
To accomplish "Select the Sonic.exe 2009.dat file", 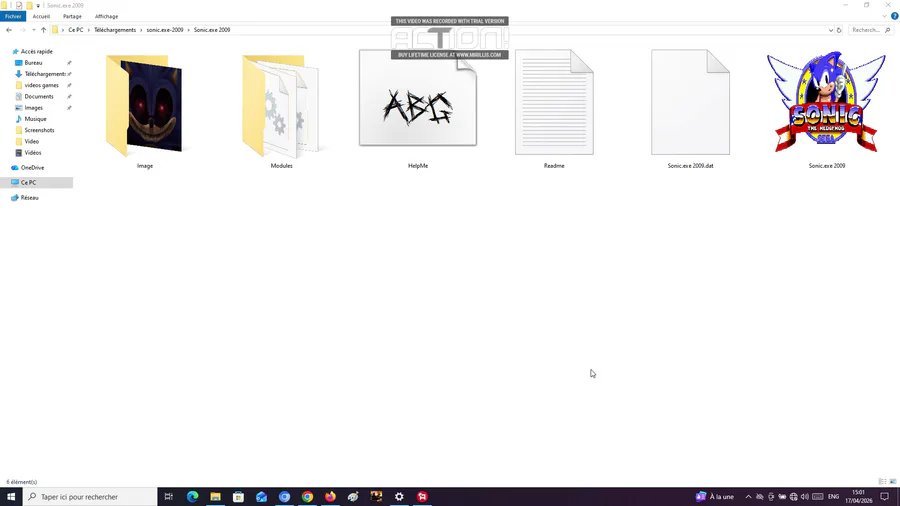I will tap(690, 103).
